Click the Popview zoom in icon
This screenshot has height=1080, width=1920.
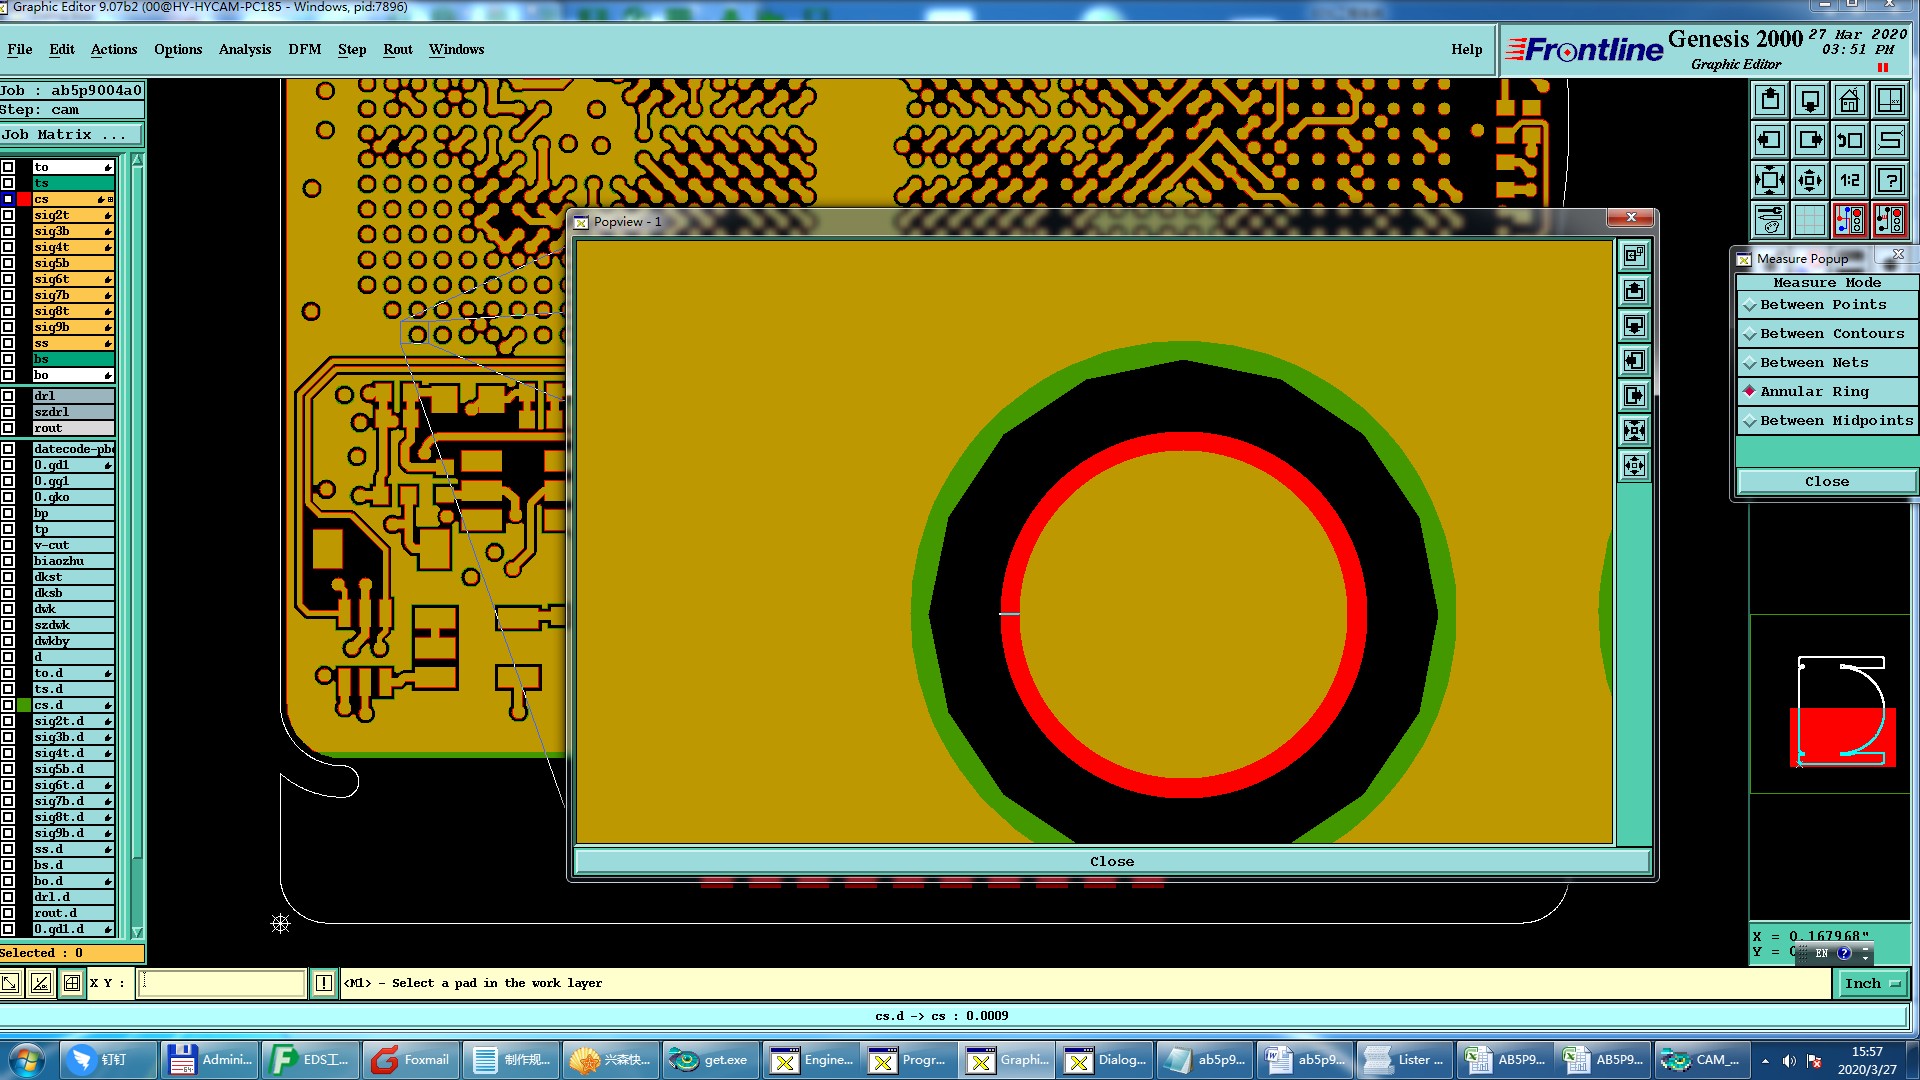(1634, 431)
